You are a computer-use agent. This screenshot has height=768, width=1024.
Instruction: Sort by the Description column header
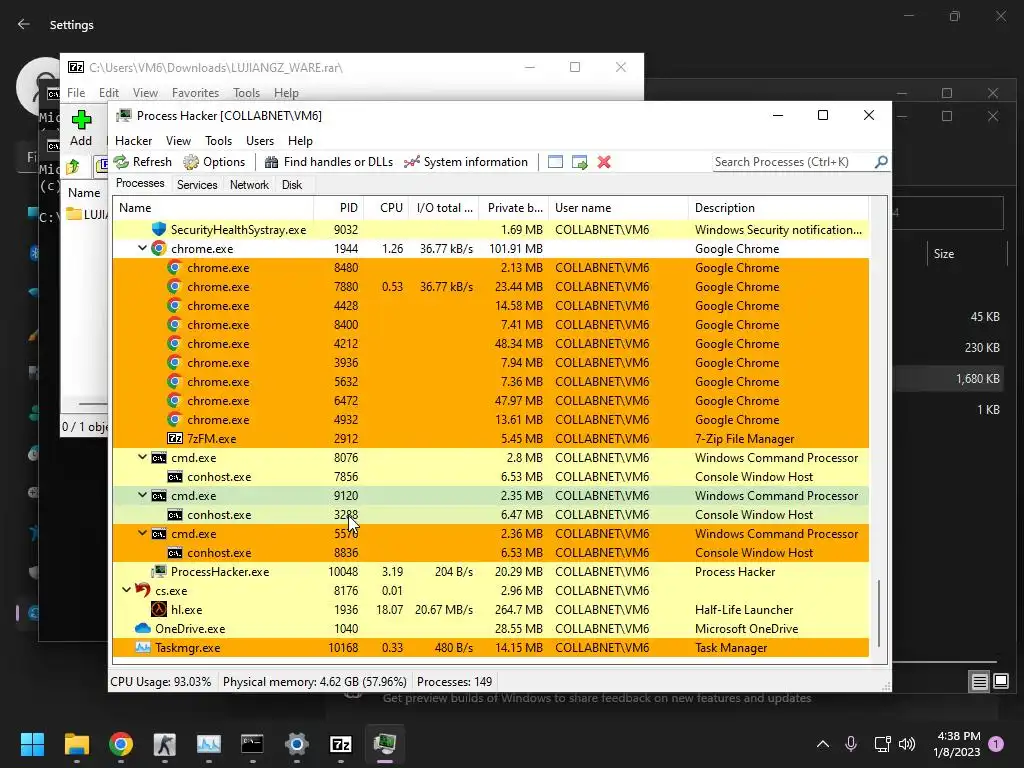pos(778,208)
